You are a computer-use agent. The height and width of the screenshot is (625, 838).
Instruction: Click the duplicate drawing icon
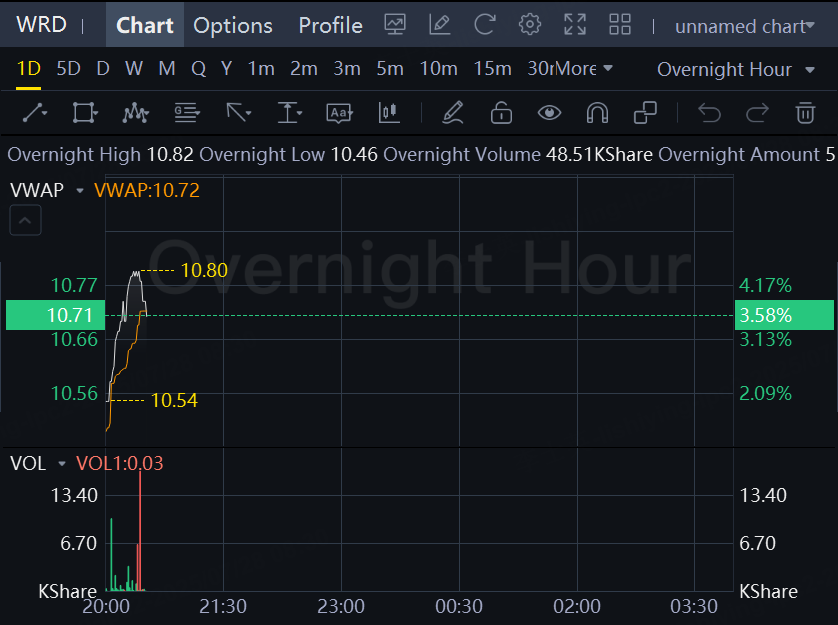pyautogui.click(x=645, y=113)
